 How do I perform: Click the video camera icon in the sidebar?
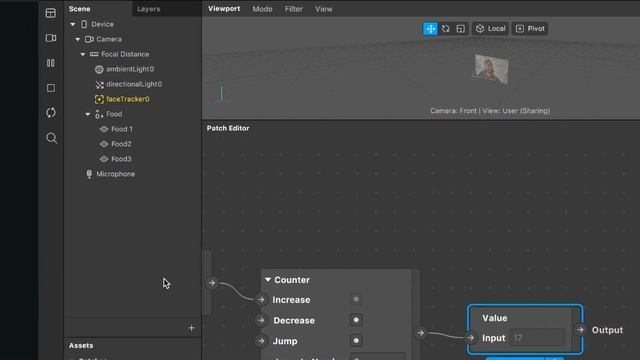51,38
